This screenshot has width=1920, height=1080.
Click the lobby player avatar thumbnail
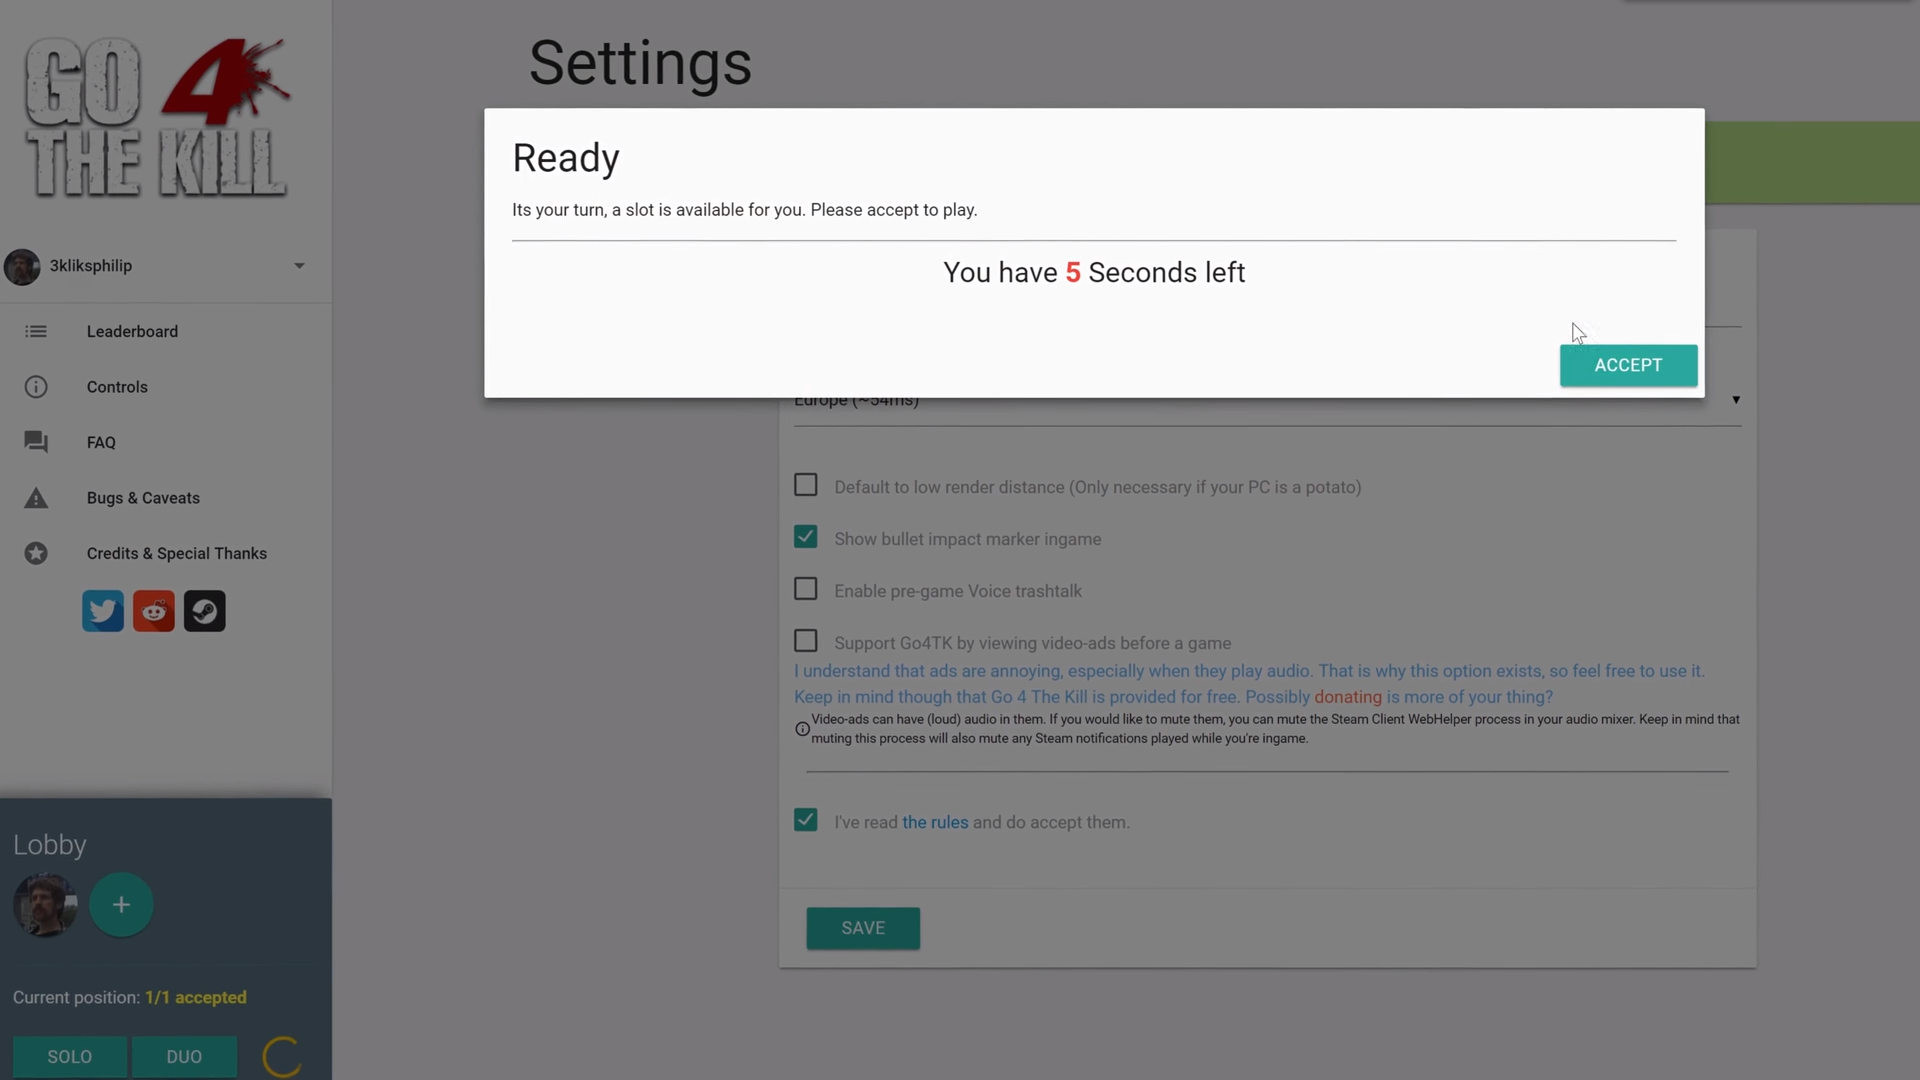click(x=45, y=905)
